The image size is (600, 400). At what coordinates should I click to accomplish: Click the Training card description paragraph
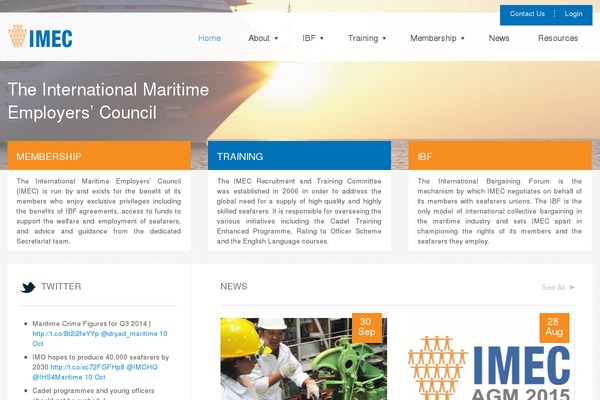[299, 211]
